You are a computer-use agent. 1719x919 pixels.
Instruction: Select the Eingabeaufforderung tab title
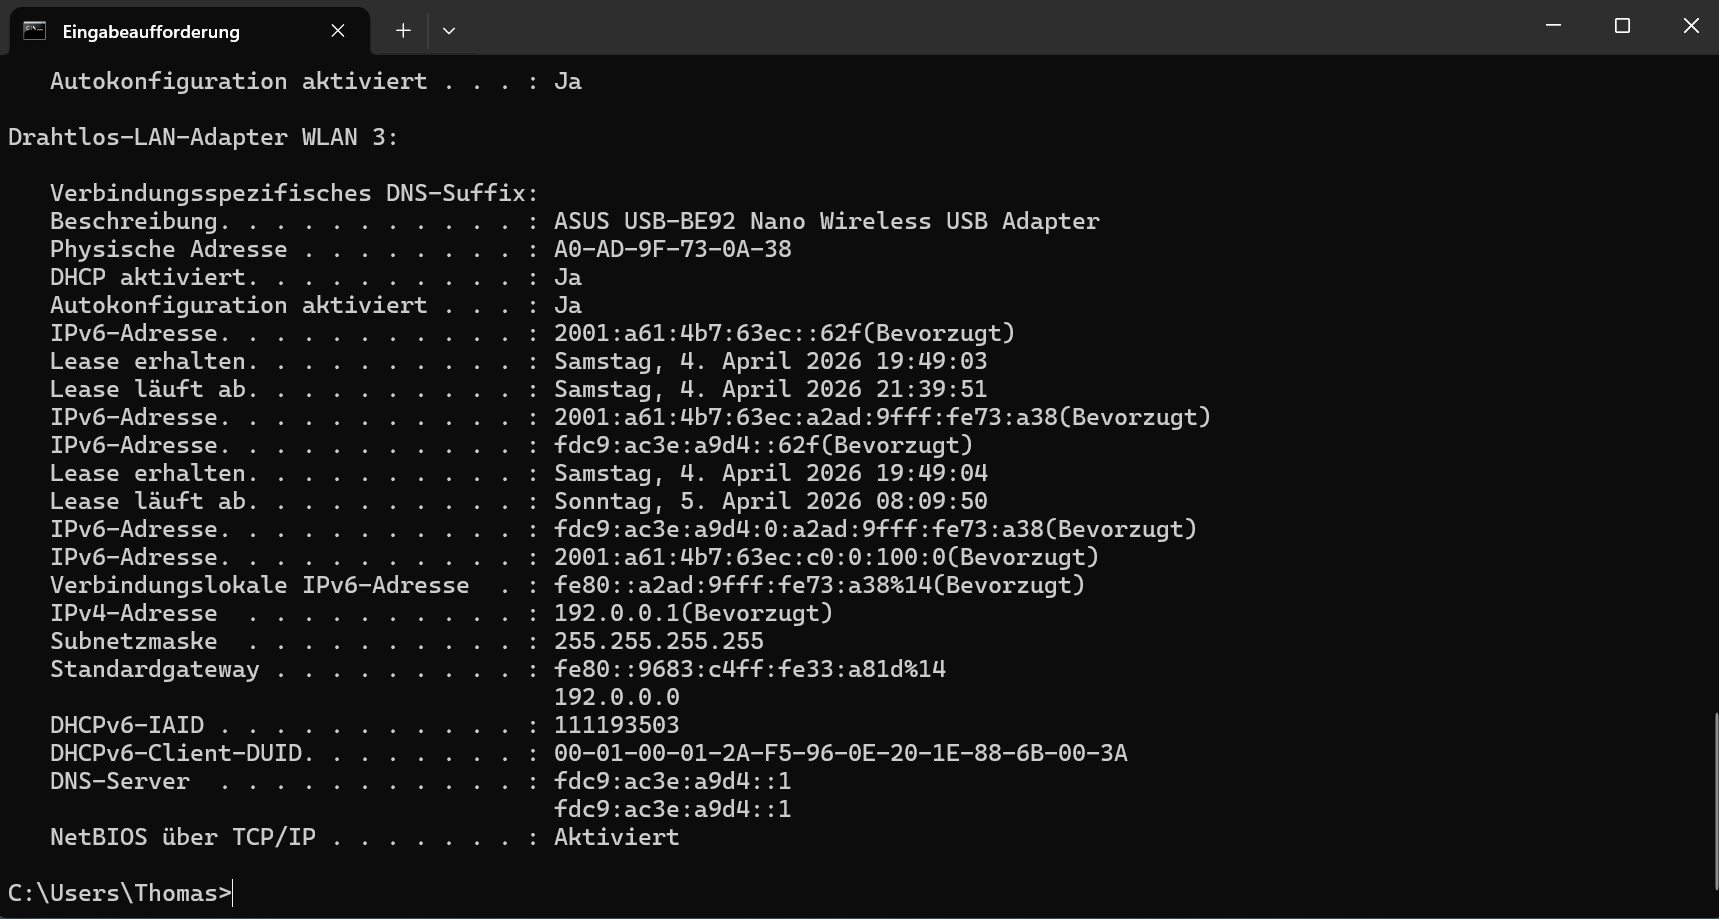tap(151, 32)
